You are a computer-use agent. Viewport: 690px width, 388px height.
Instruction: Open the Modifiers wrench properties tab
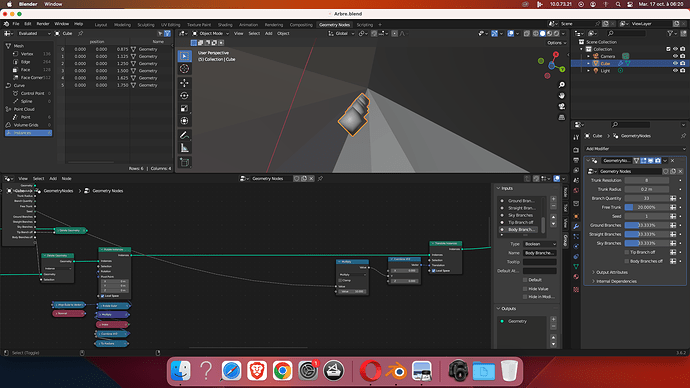[x=576, y=226]
